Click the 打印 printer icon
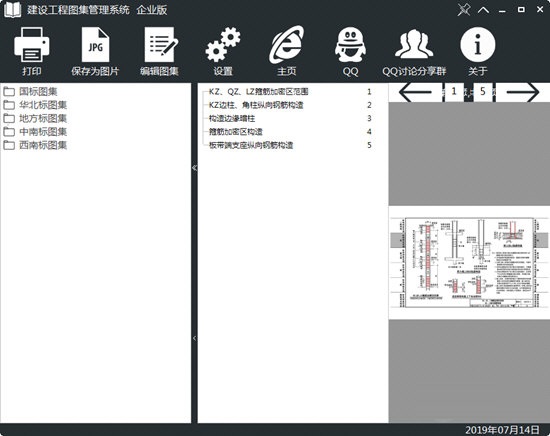The height and width of the screenshot is (436, 550). [32, 45]
